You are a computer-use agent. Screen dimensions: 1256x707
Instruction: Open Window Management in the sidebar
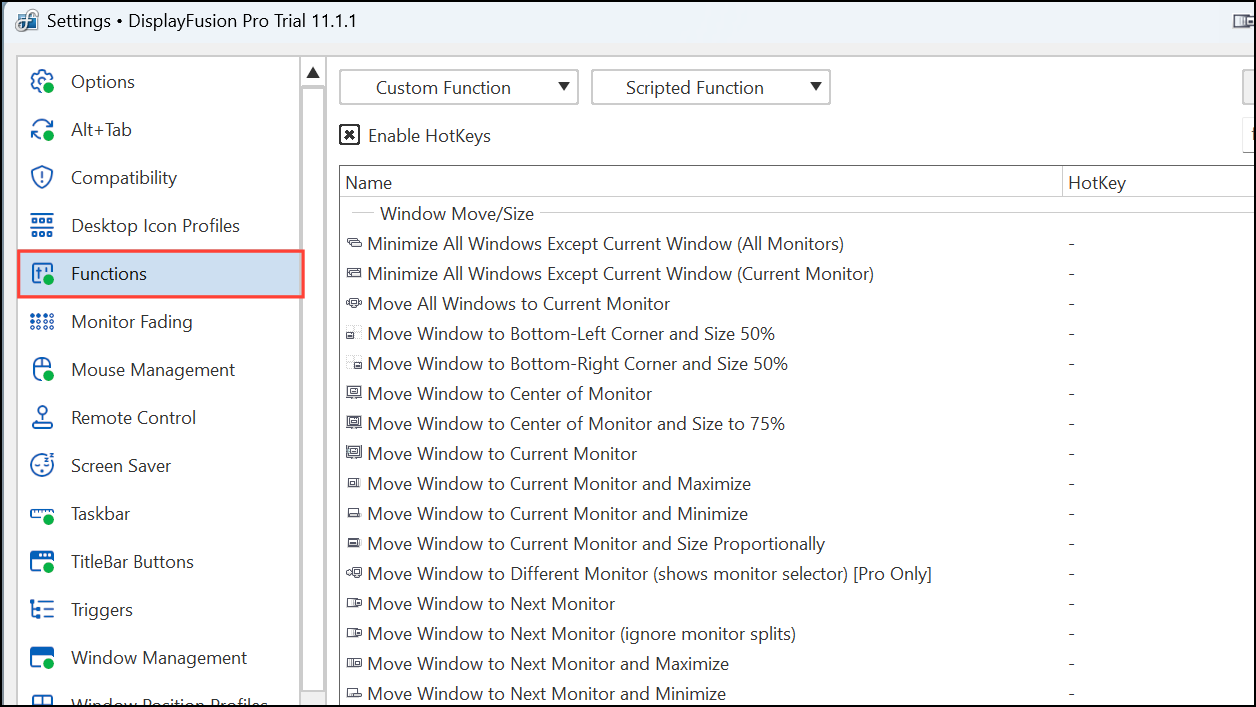(x=159, y=658)
